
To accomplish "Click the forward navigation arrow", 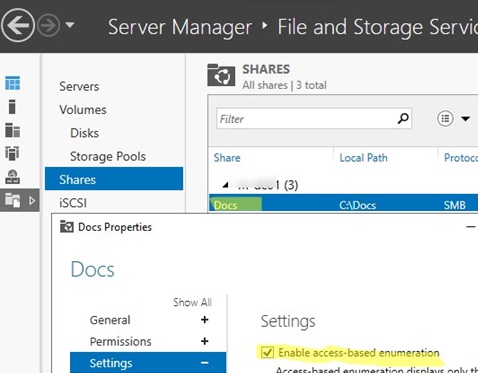I will click(x=48, y=25).
